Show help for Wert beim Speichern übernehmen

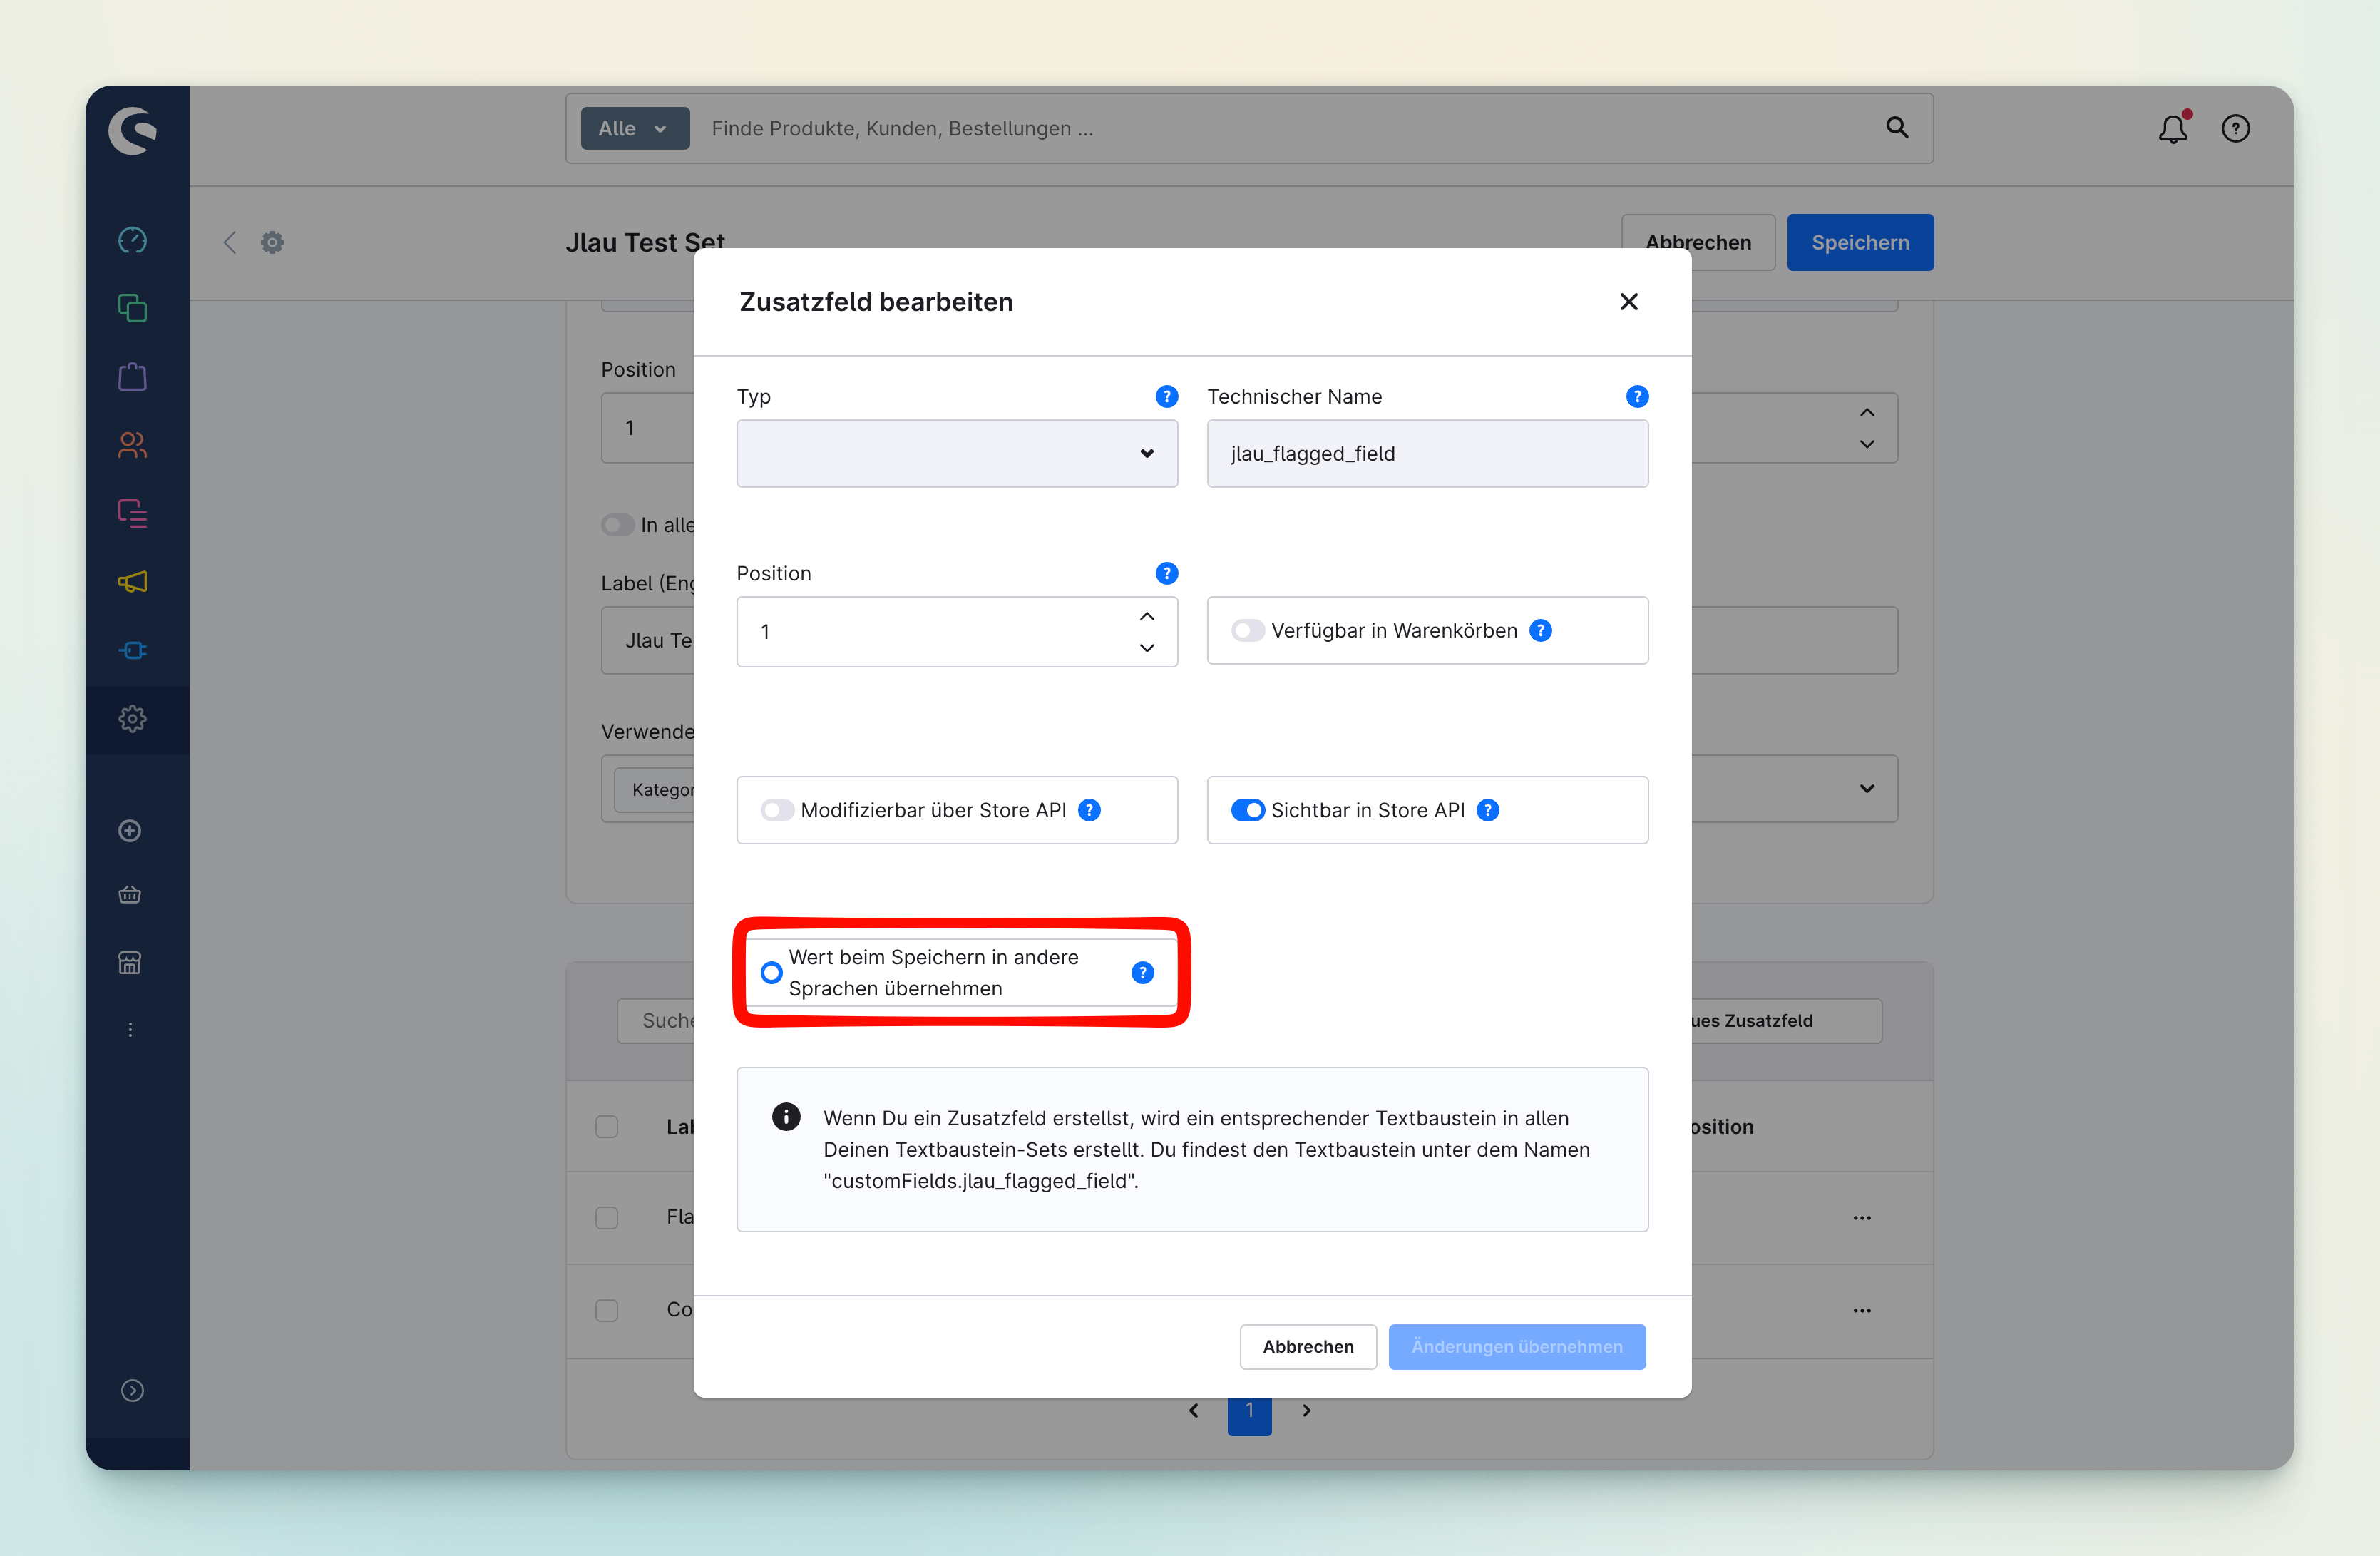(x=1143, y=973)
